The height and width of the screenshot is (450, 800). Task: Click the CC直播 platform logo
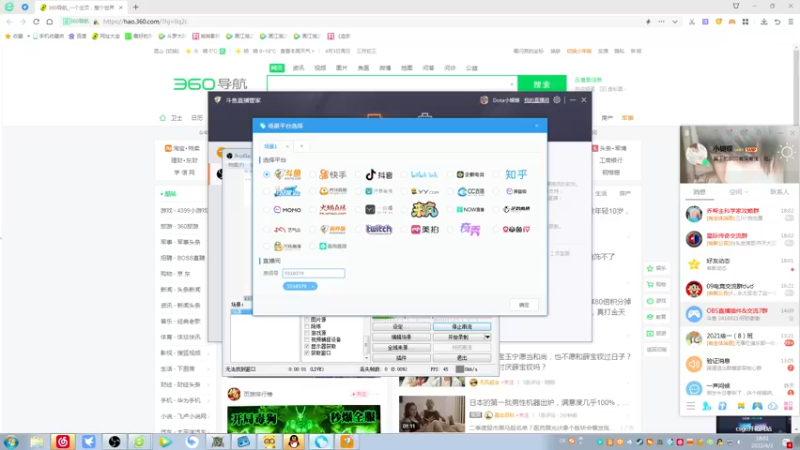point(471,192)
